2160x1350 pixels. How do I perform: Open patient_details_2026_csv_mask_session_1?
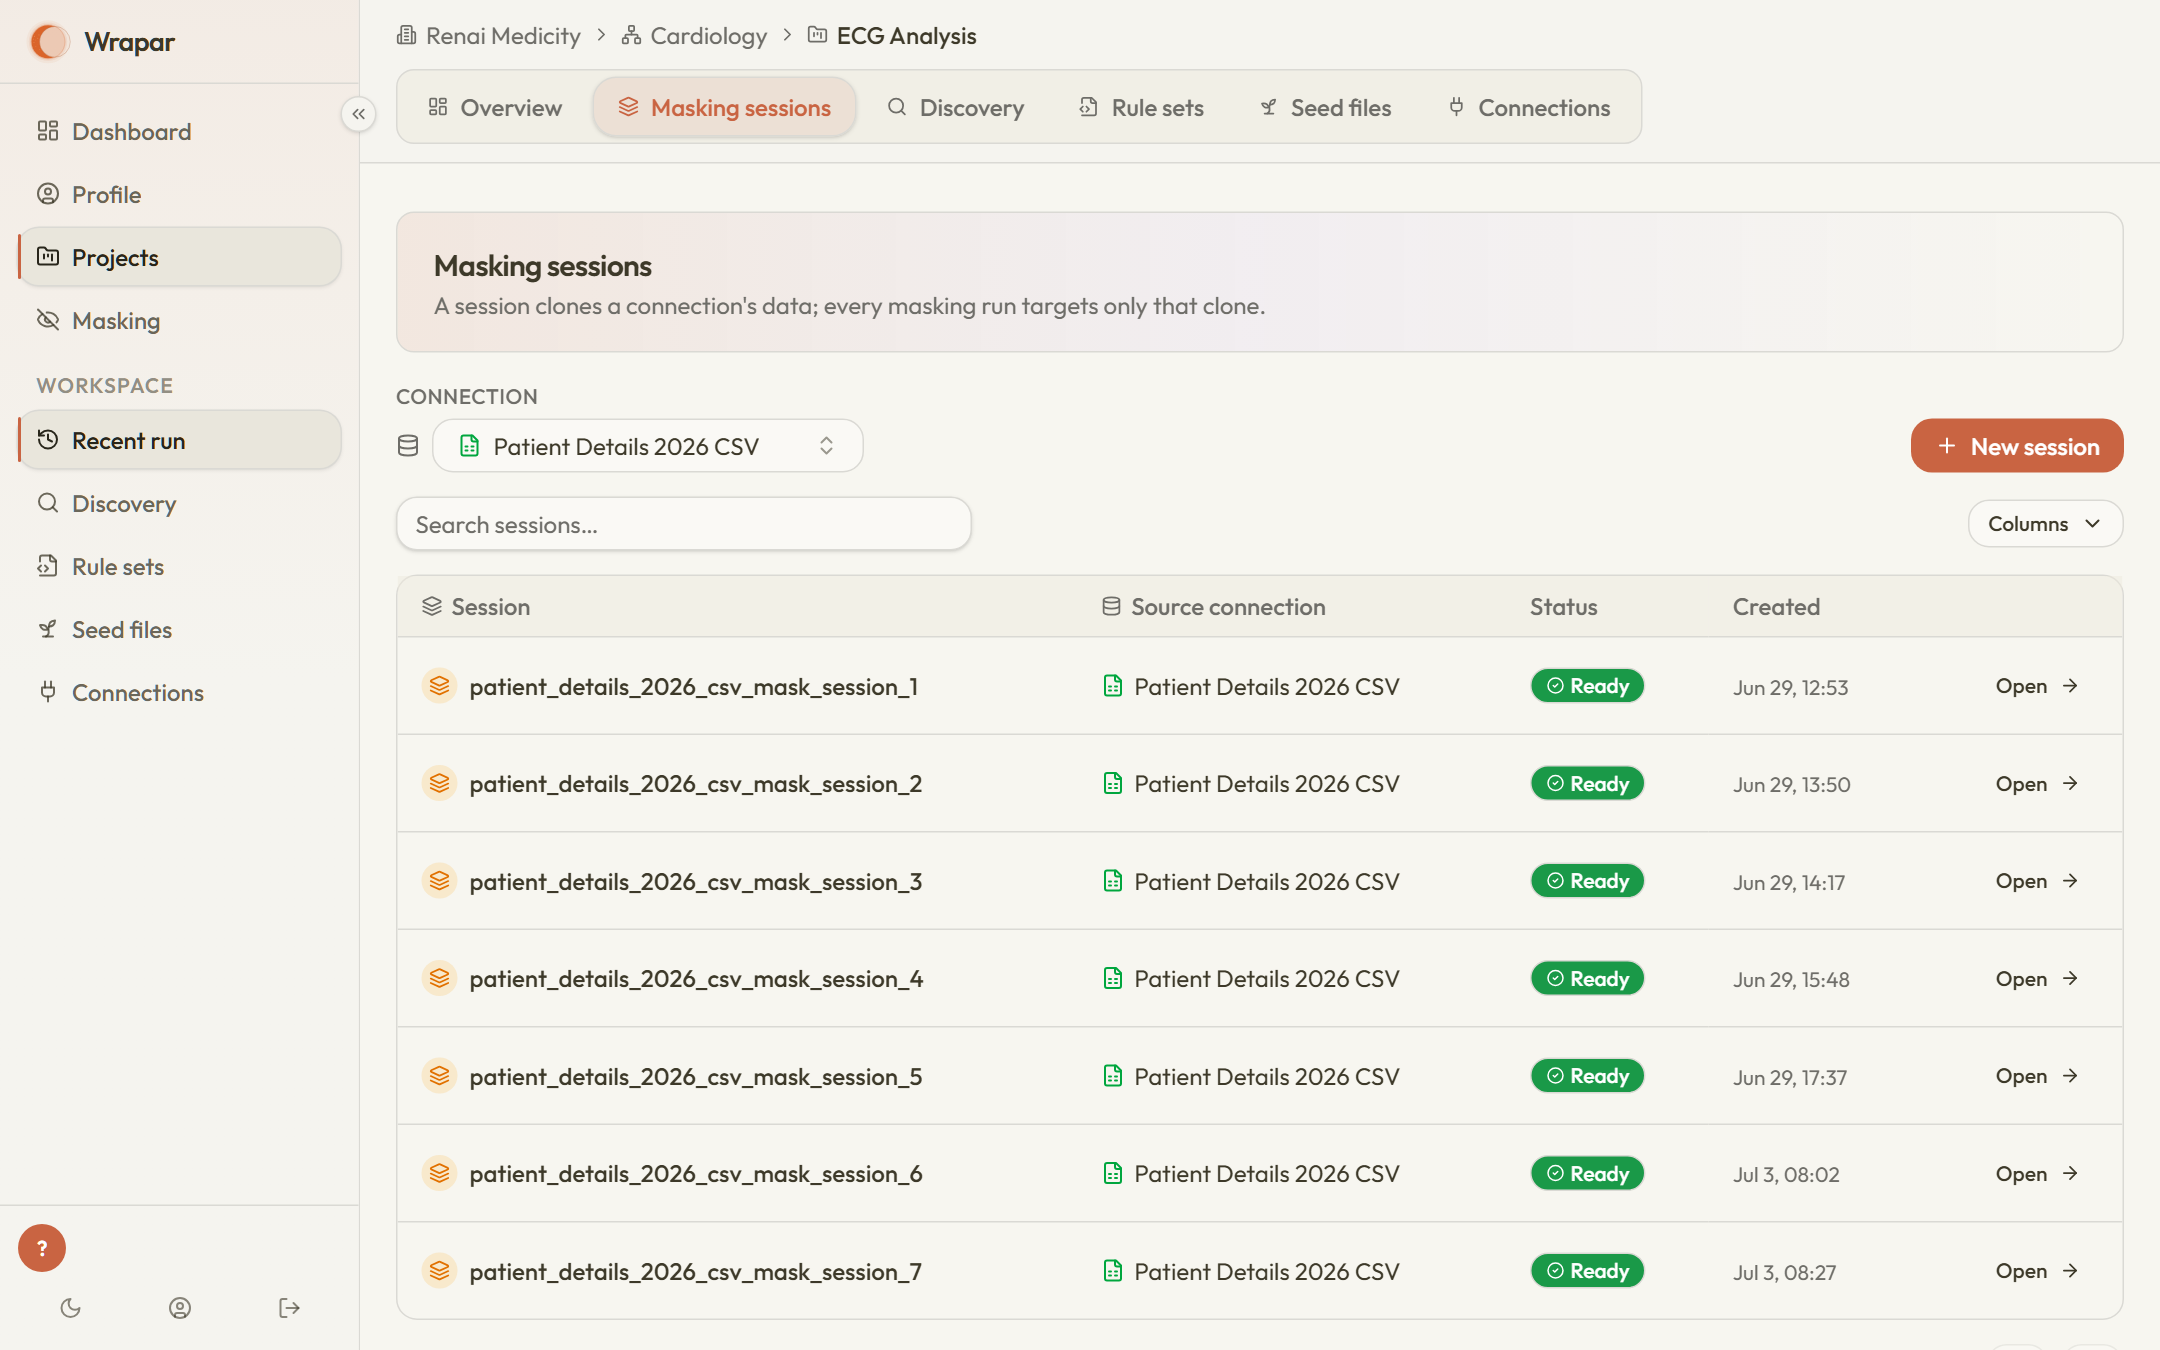(x=2037, y=686)
